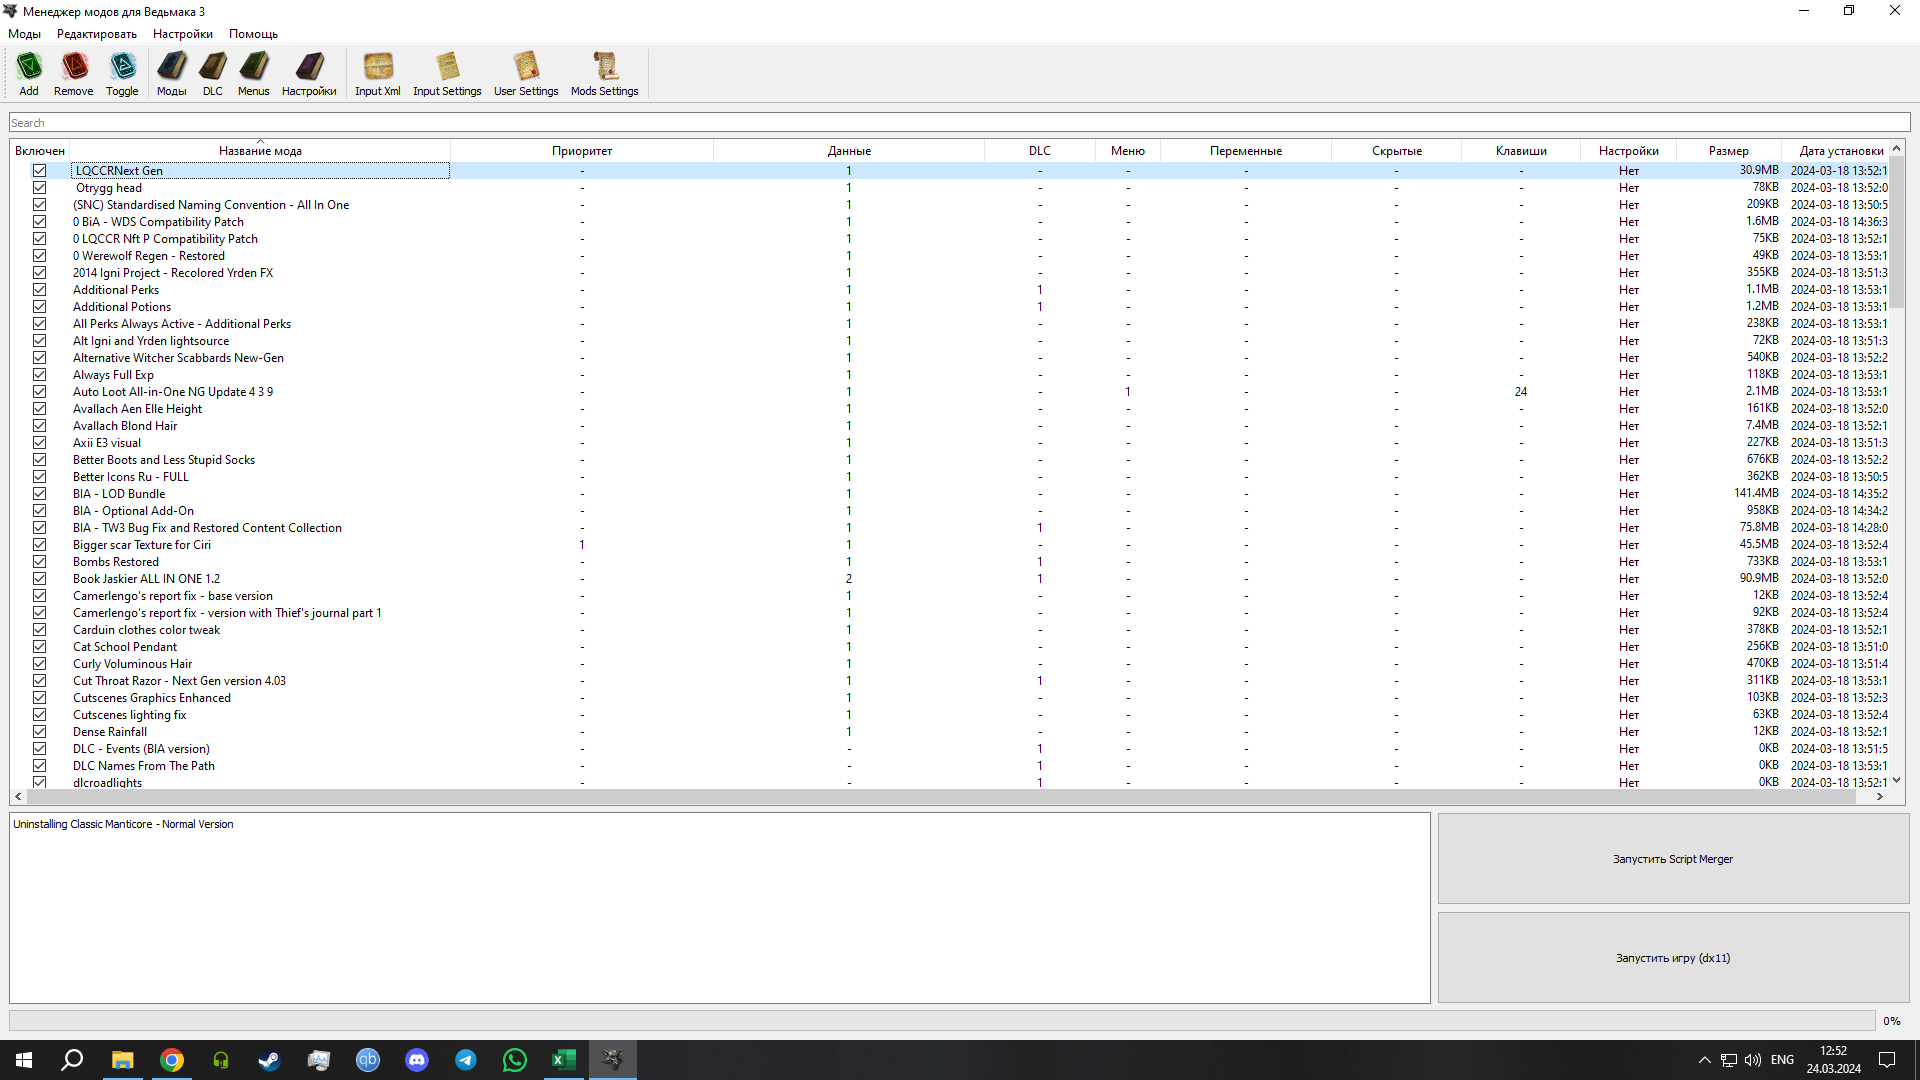Open Telegram from taskbar

[466, 1060]
